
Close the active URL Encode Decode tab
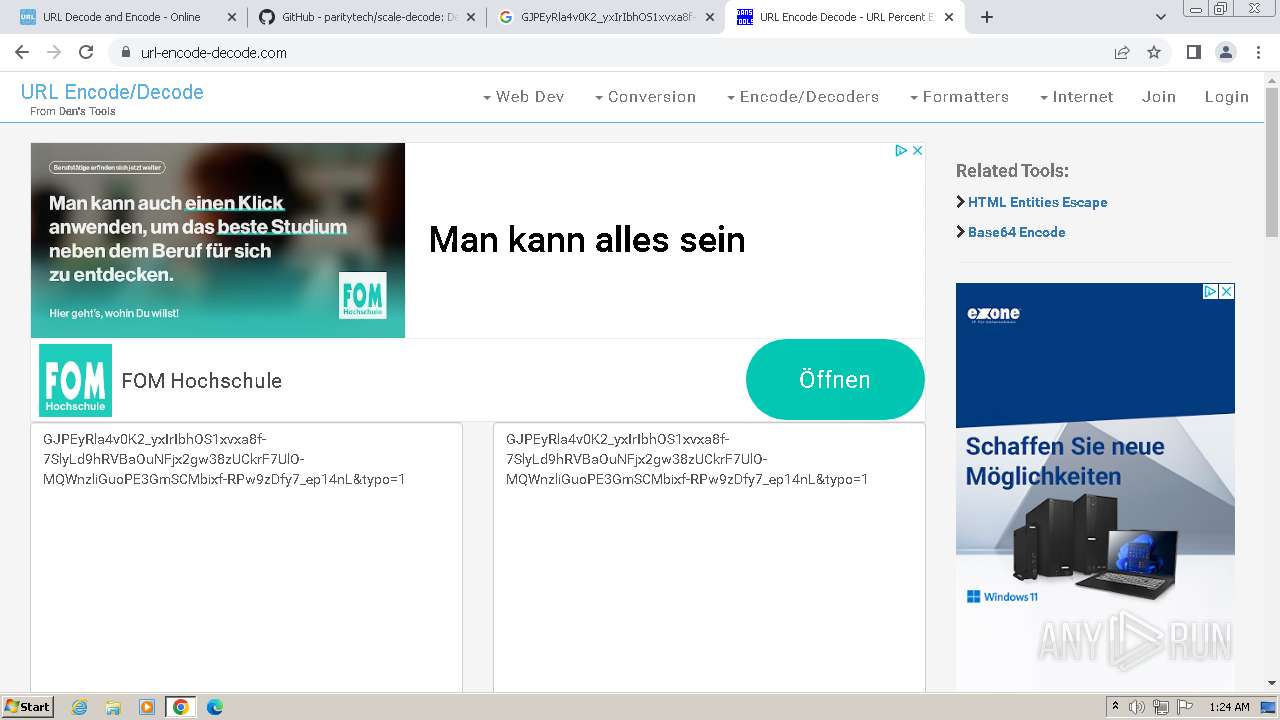(x=949, y=17)
